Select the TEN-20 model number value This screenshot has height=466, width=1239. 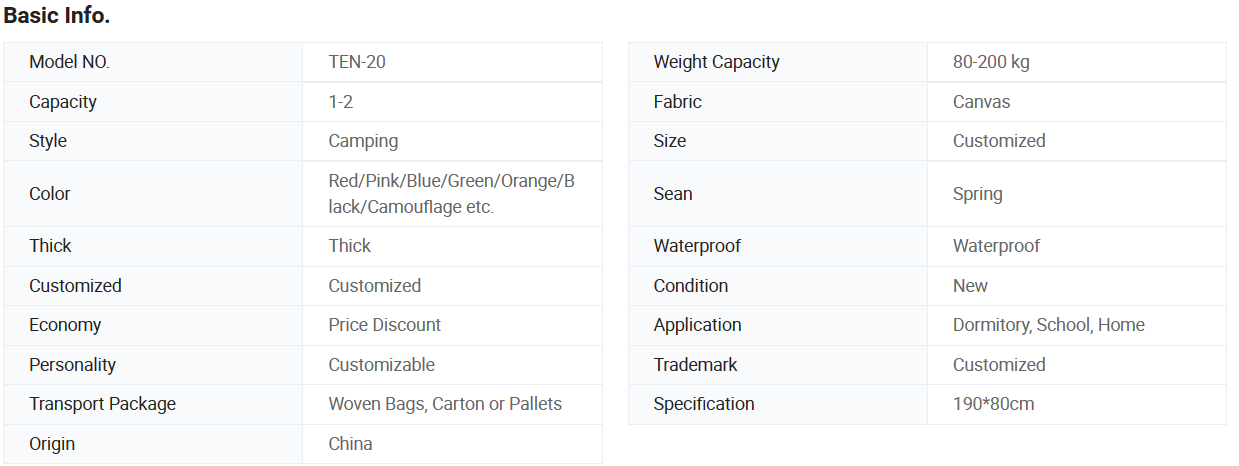tap(357, 62)
